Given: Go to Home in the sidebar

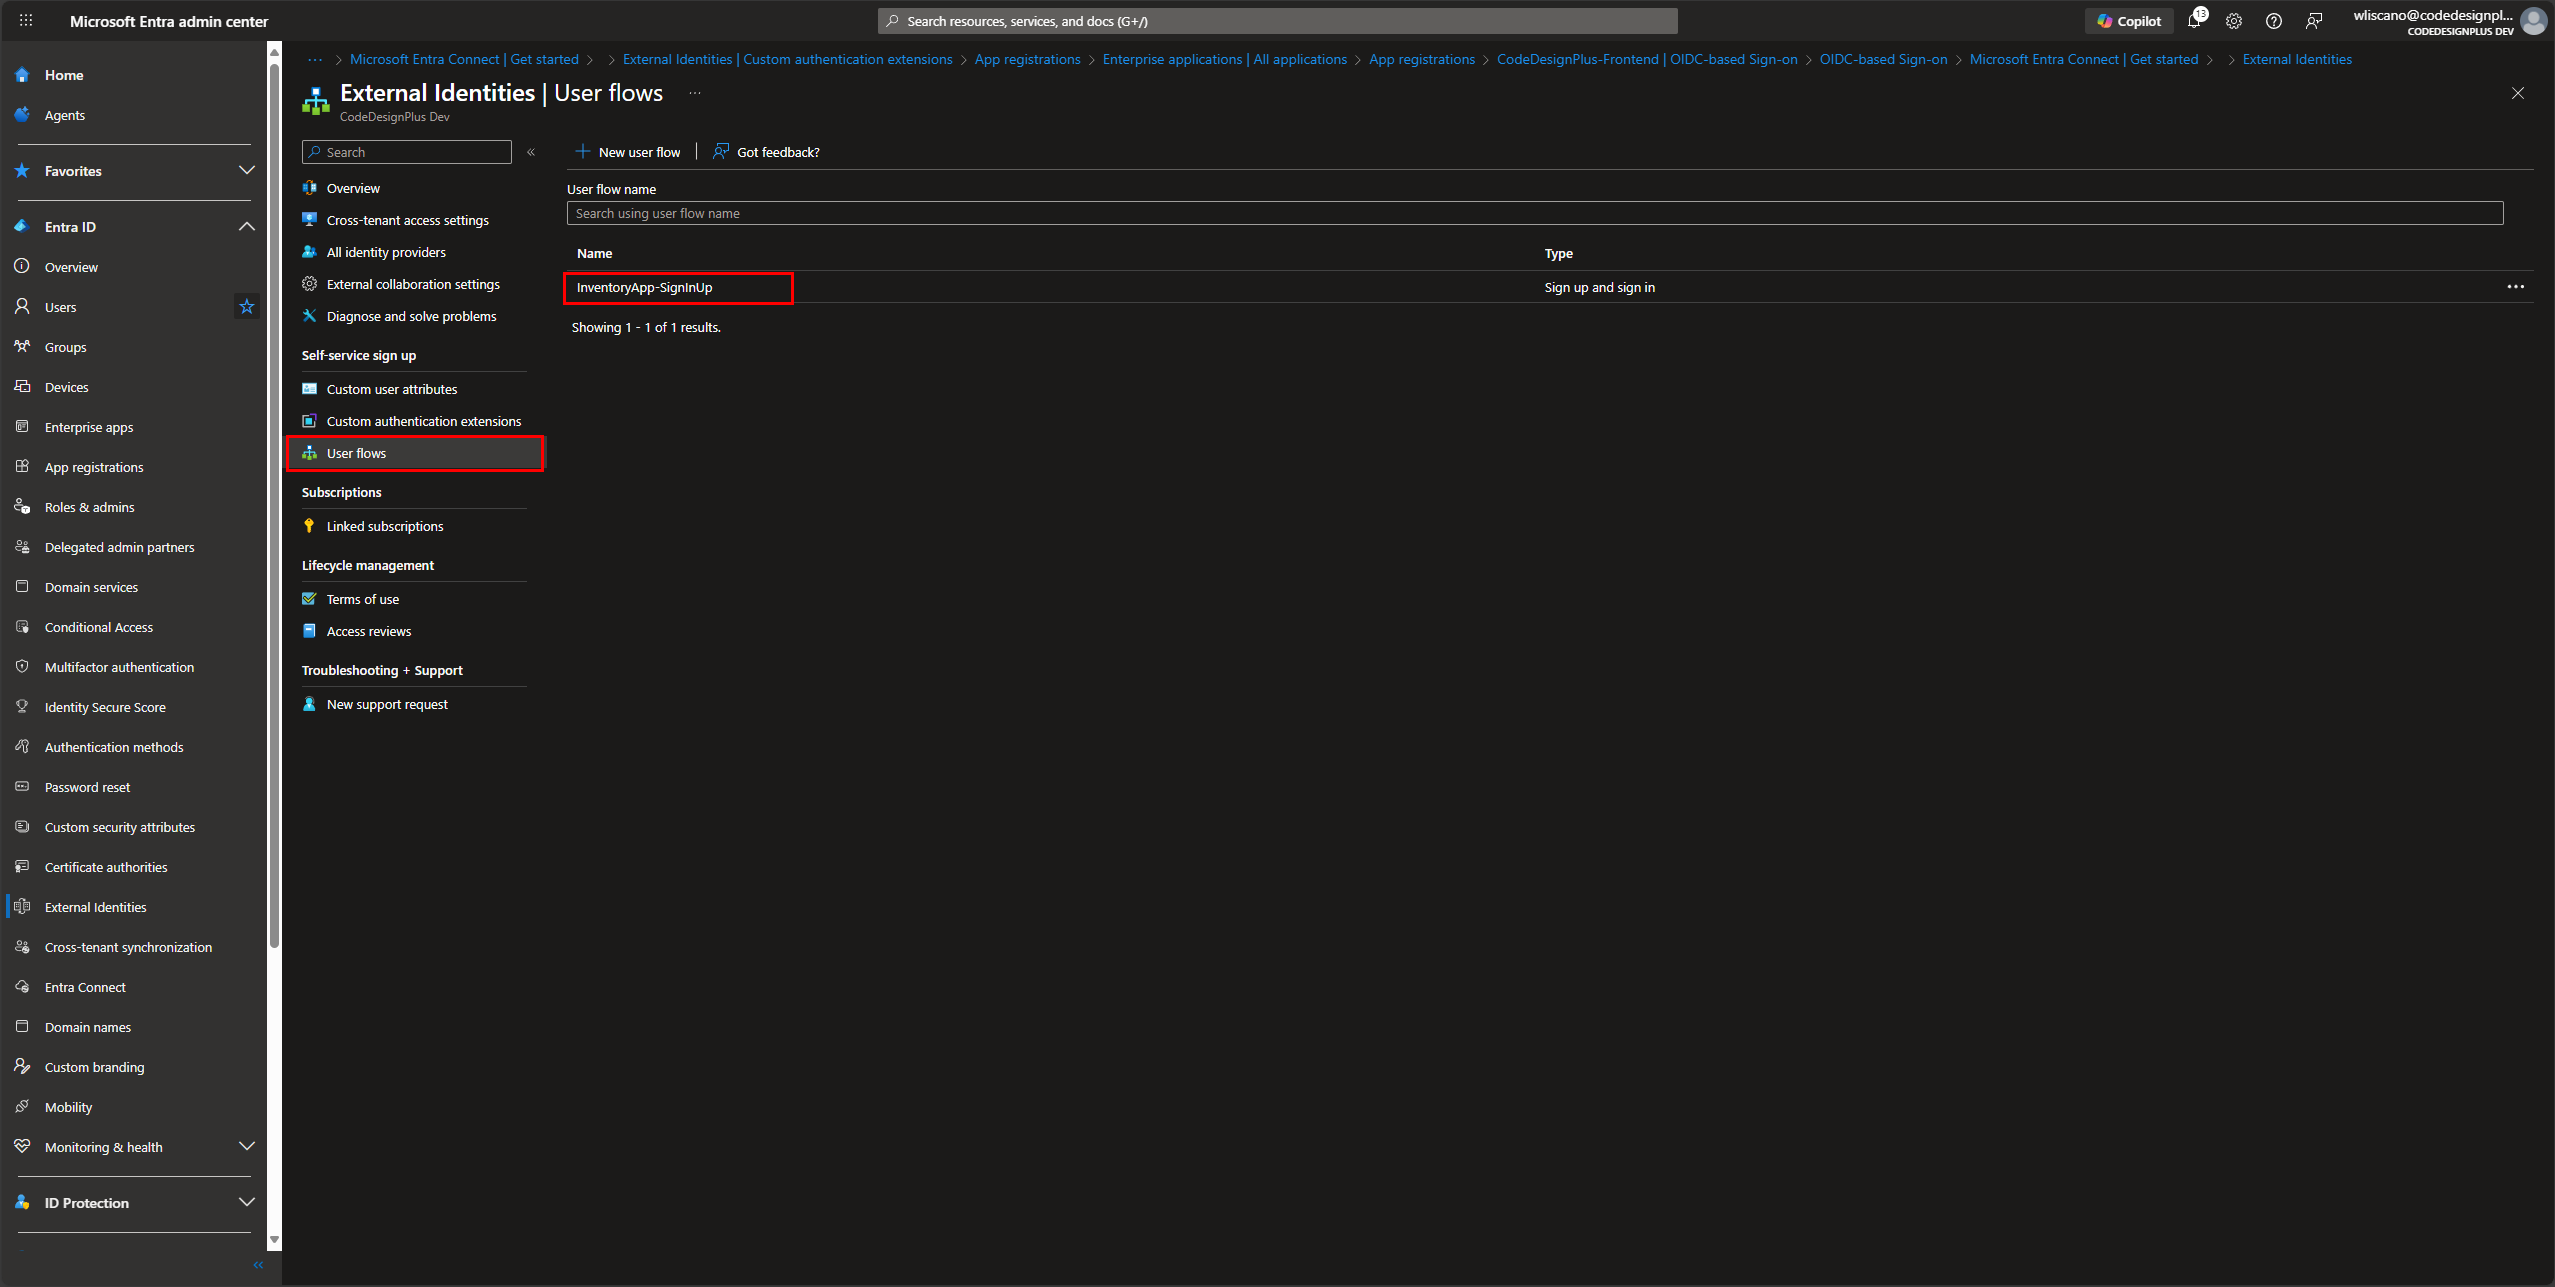Looking at the screenshot, I should pyautogui.click(x=64, y=75).
